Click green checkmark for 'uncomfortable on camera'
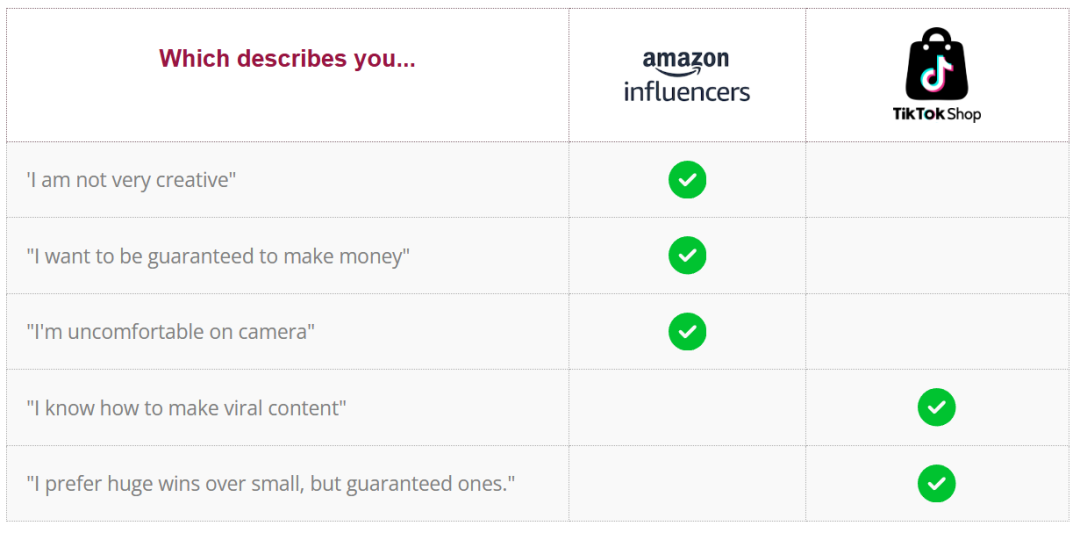Viewport: 1080px width, 533px height. [x=687, y=331]
